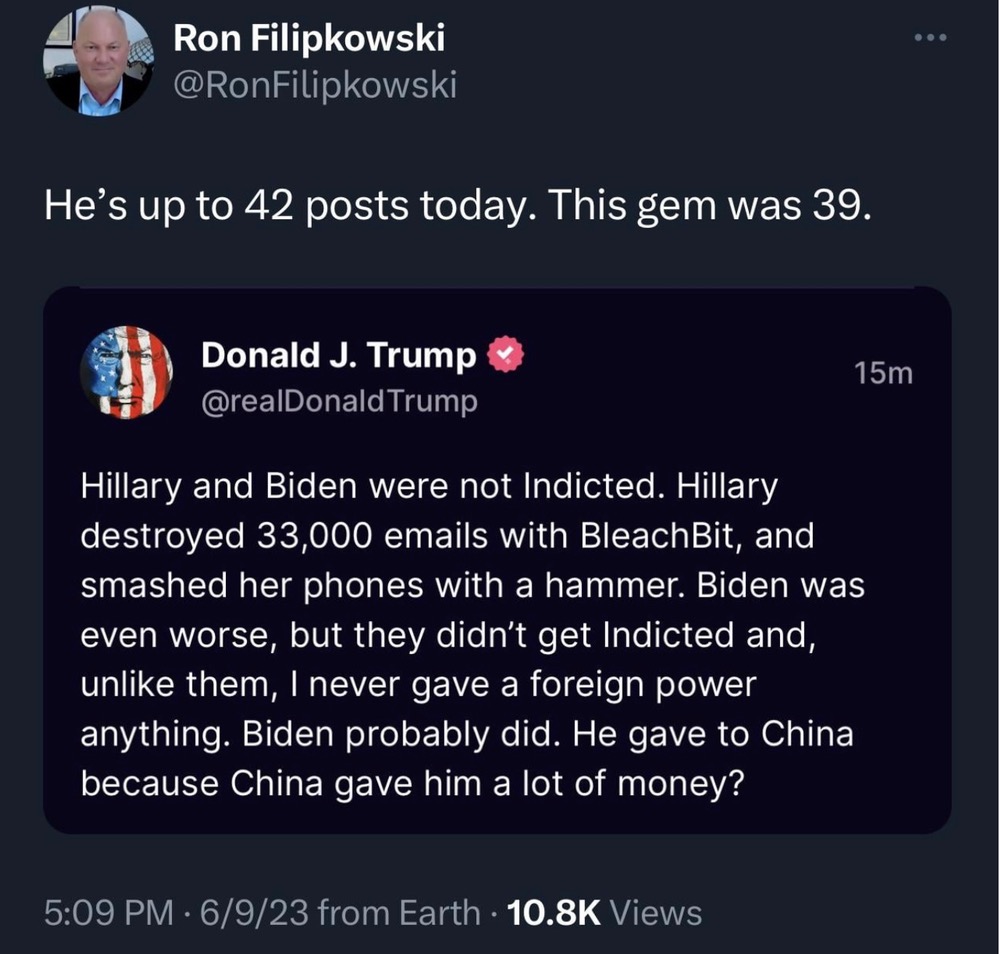The height and width of the screenshot is (954, 1000).
Task: Click the @RonFilipkowski handle
Action: [x=315, y=86]
